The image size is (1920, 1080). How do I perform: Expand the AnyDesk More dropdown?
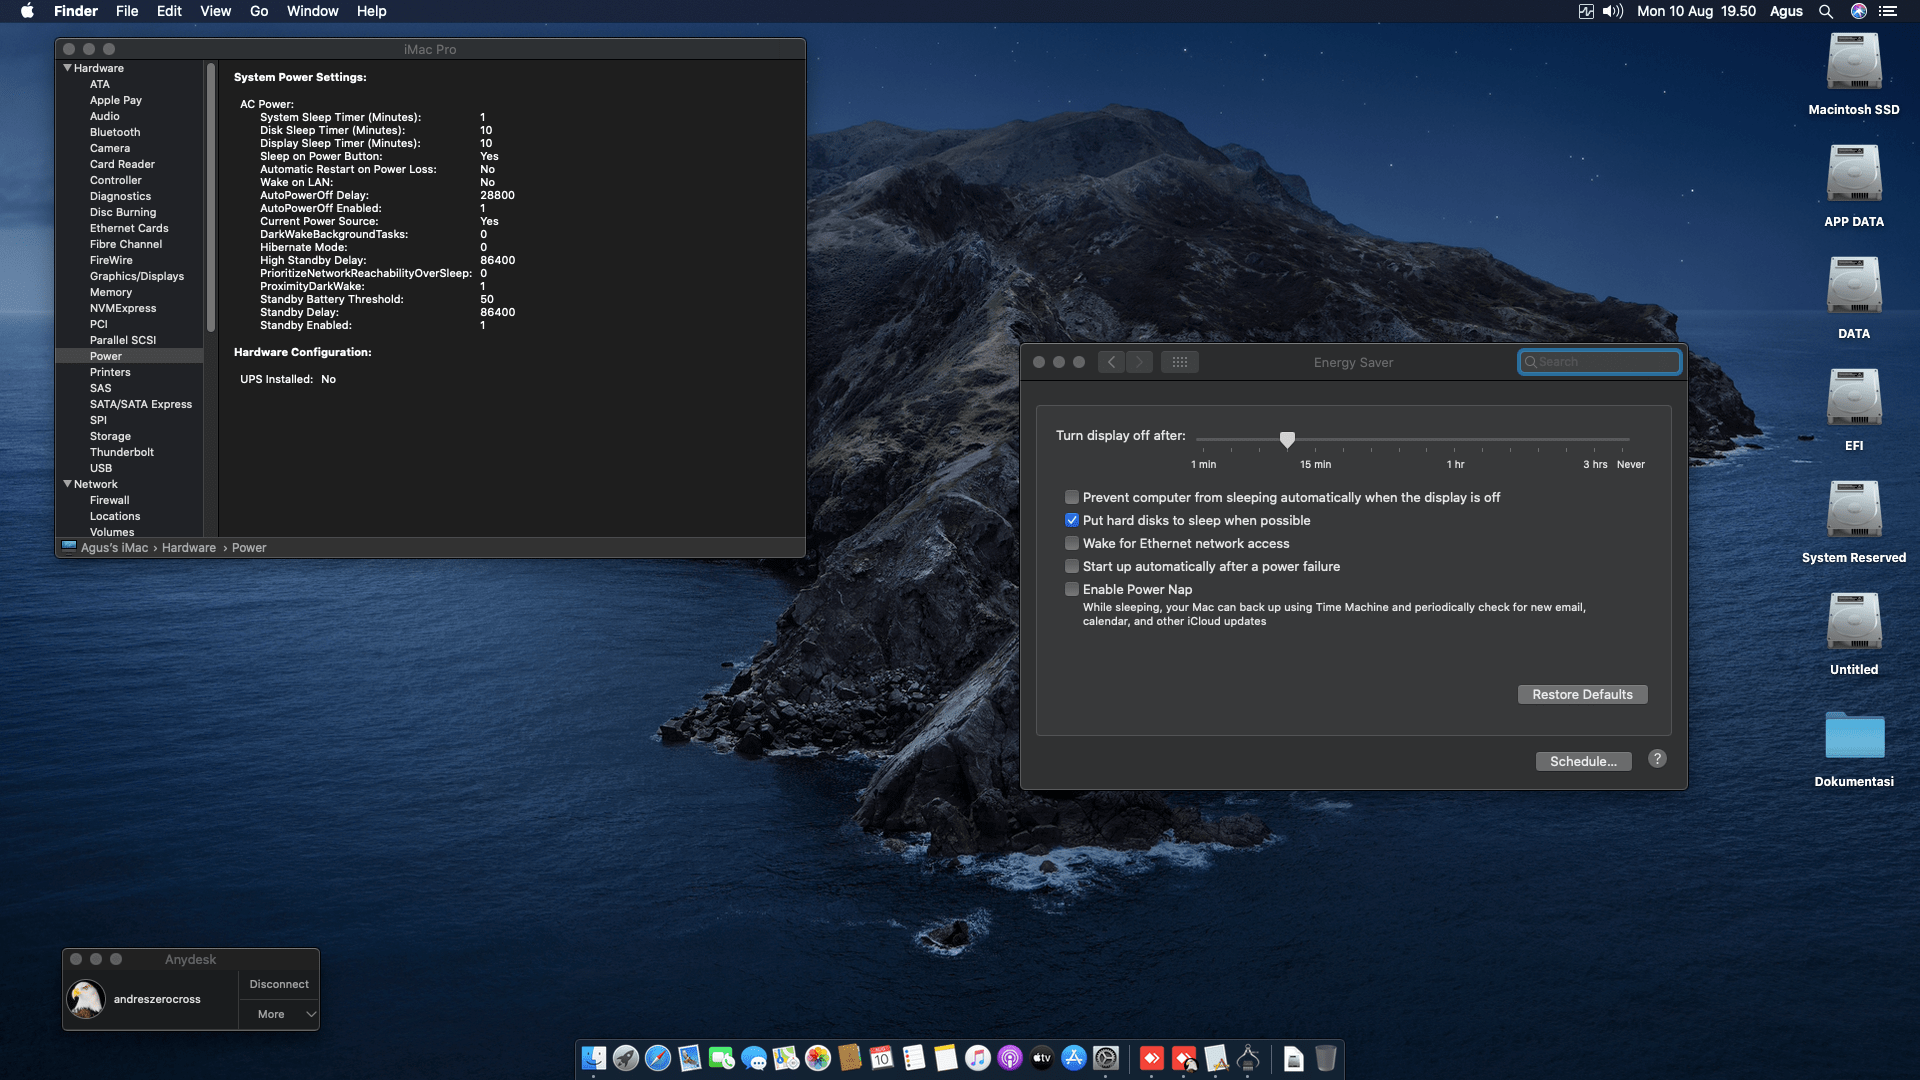tap(279, 1014)
